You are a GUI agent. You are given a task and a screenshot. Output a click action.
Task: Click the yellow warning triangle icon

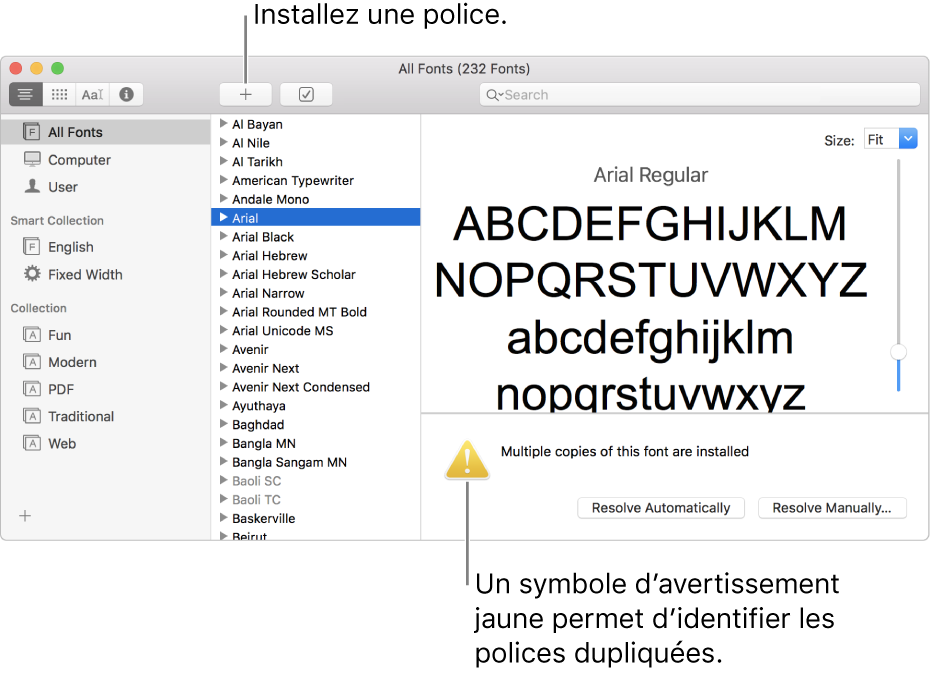468,461
